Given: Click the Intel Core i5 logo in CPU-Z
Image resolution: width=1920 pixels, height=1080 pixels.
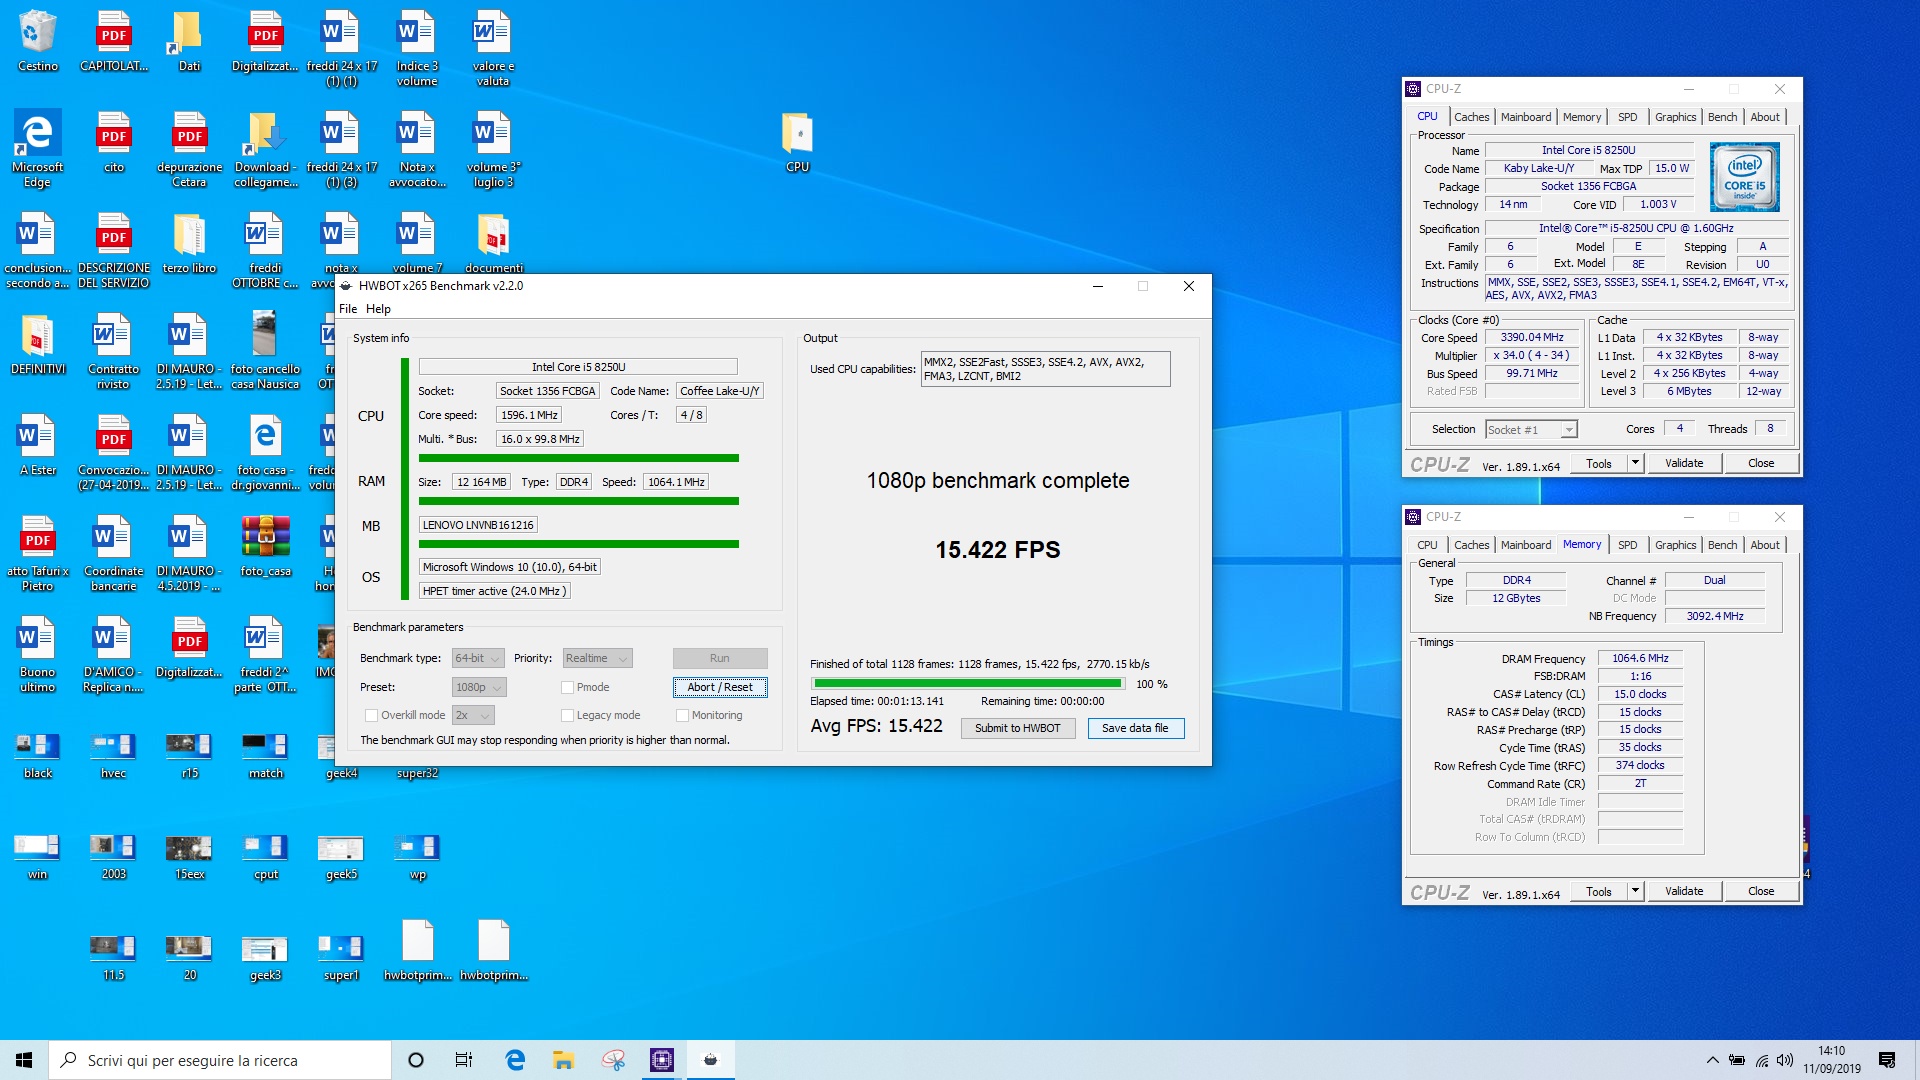Looking at the screenshot, I should 1744,177.
